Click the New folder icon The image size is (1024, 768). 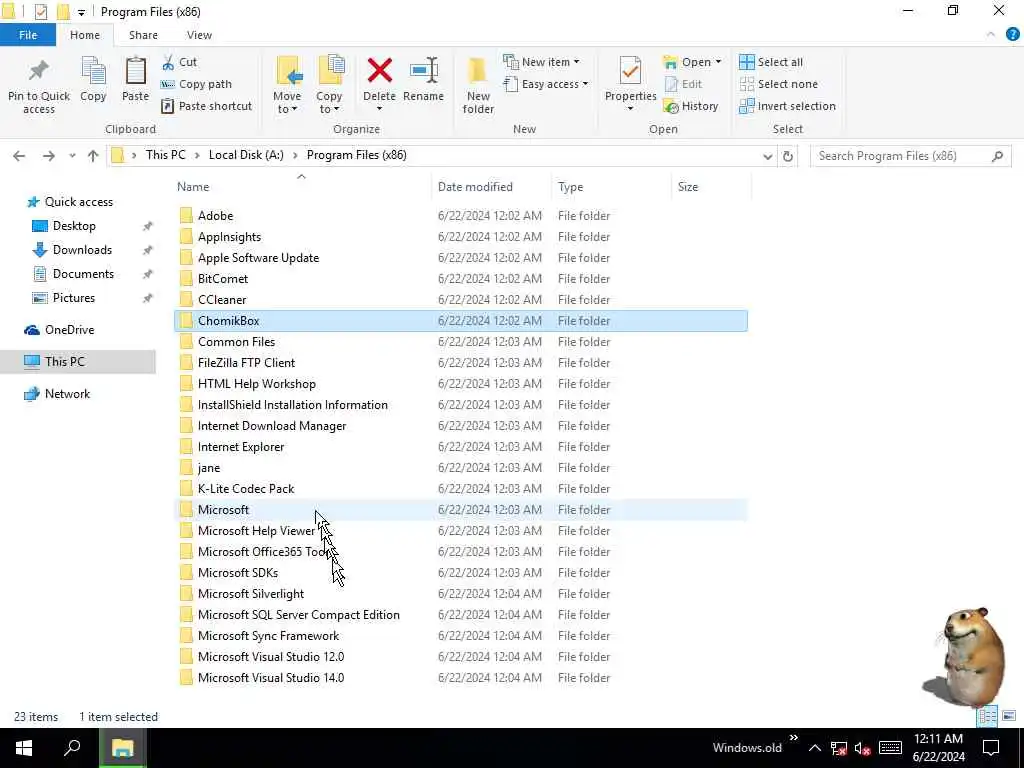(x=478, y=71)
